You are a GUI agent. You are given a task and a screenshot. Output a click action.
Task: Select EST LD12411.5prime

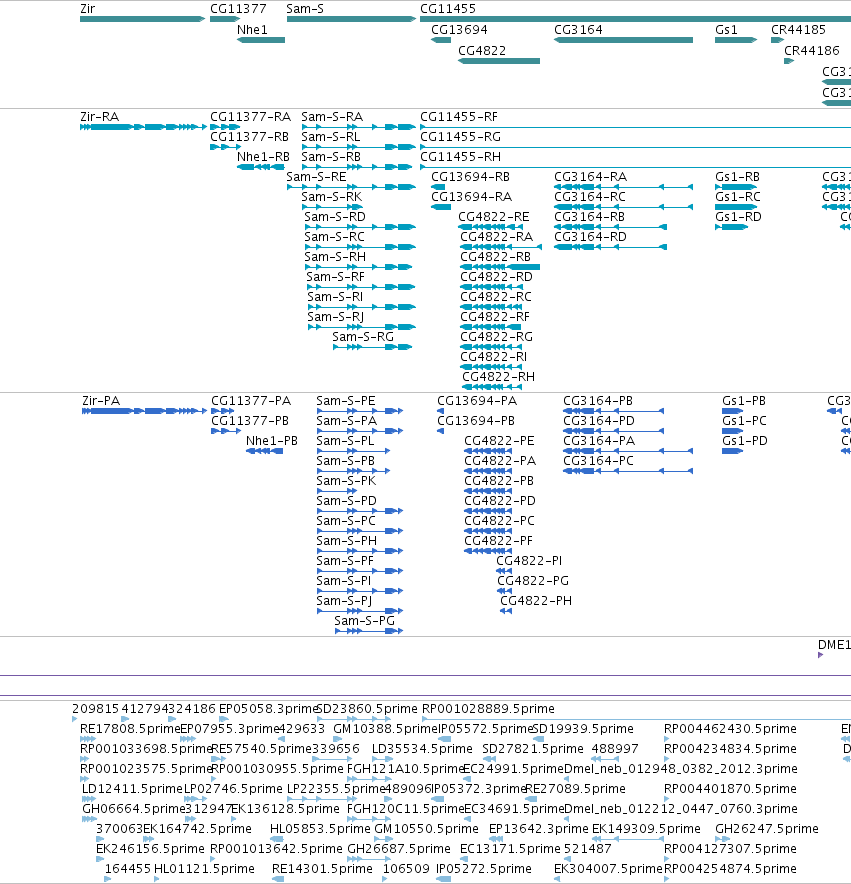coord(132,789)
